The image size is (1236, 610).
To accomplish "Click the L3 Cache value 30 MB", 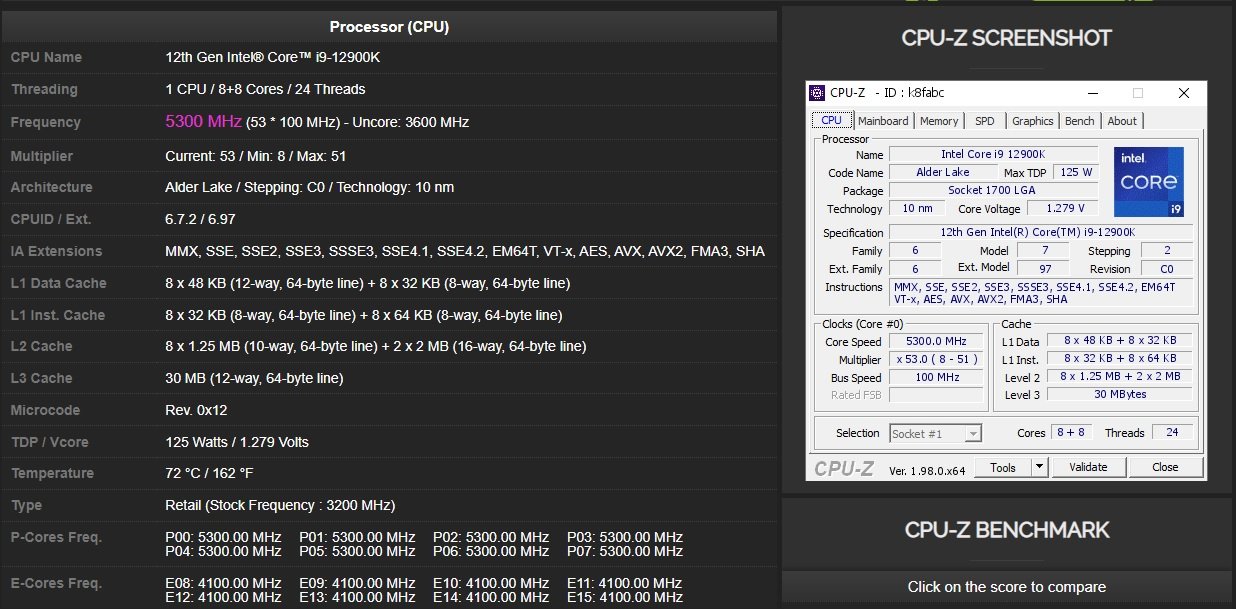I will pos(254,378).
